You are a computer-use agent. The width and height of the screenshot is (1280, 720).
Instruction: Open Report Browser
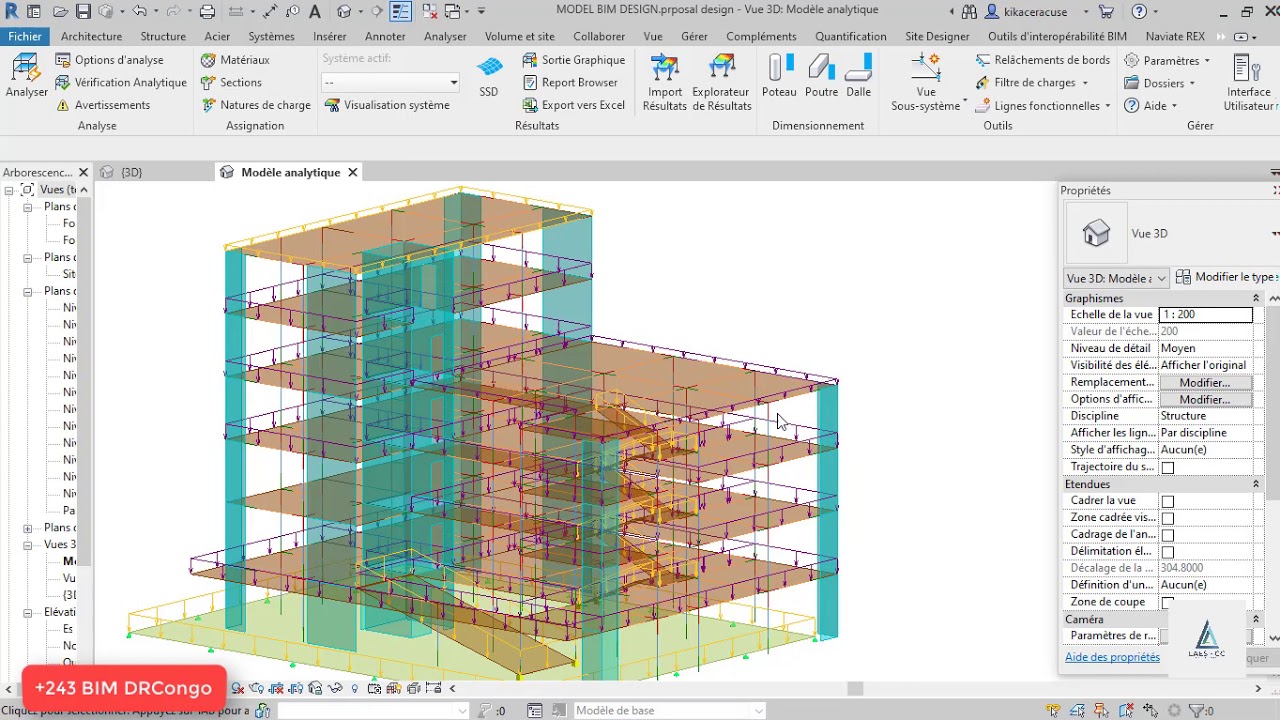coord(570,83)
